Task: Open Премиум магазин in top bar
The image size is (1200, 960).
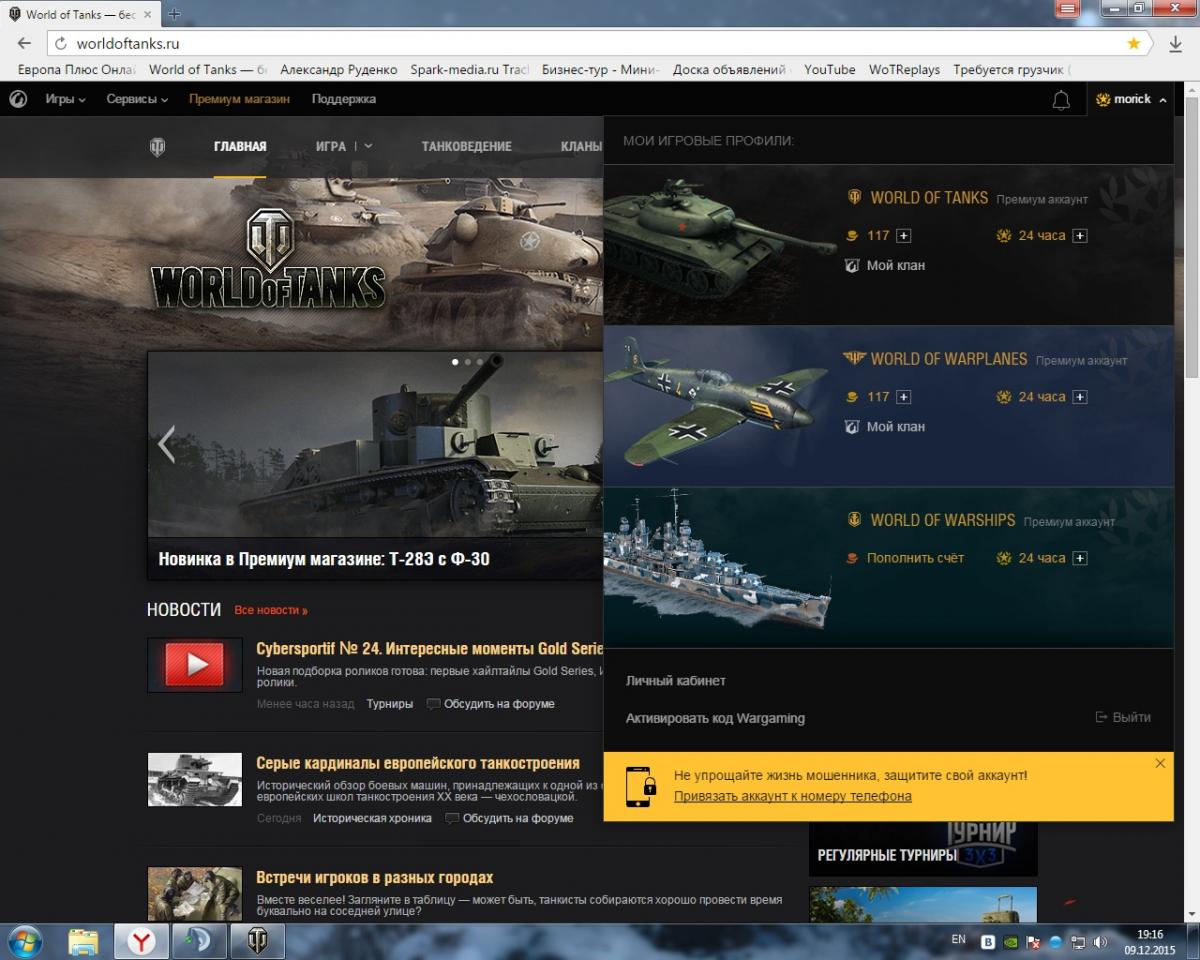Action: click(x=239, y=99)
